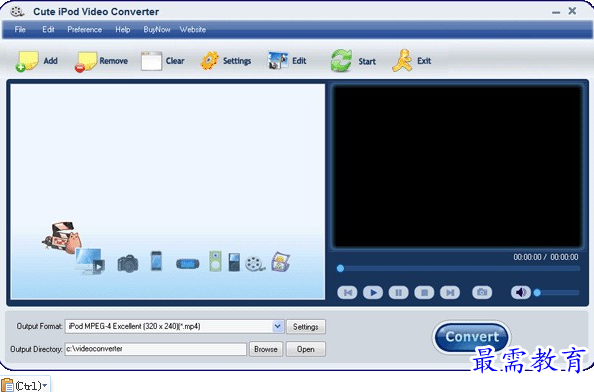Click the black video preview area
This screenshot has height=392, width=594.
point(457,166)
